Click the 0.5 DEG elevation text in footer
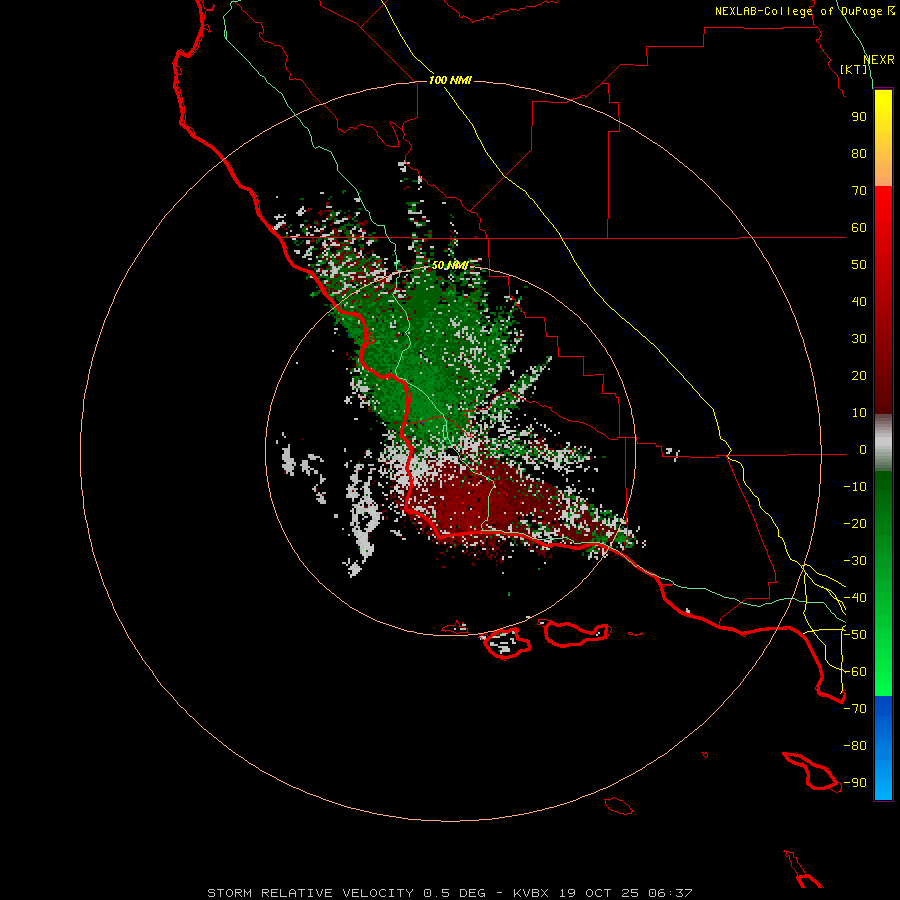 (454, 893)
